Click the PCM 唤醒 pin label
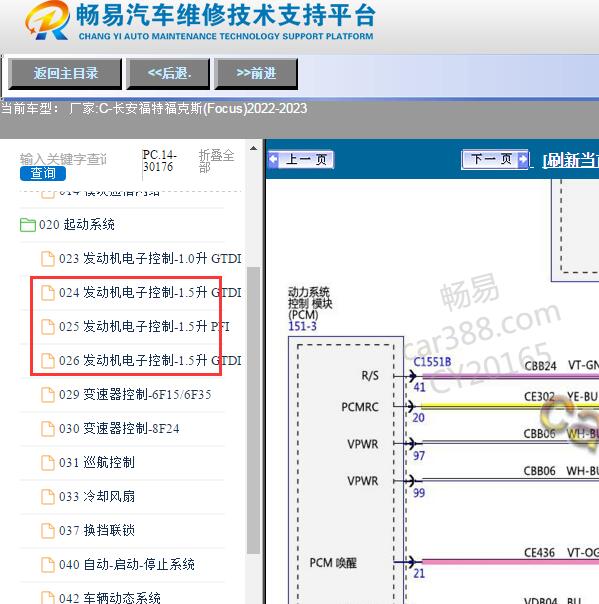This screenshot has width=599, height=604. (x=333, y=563)
